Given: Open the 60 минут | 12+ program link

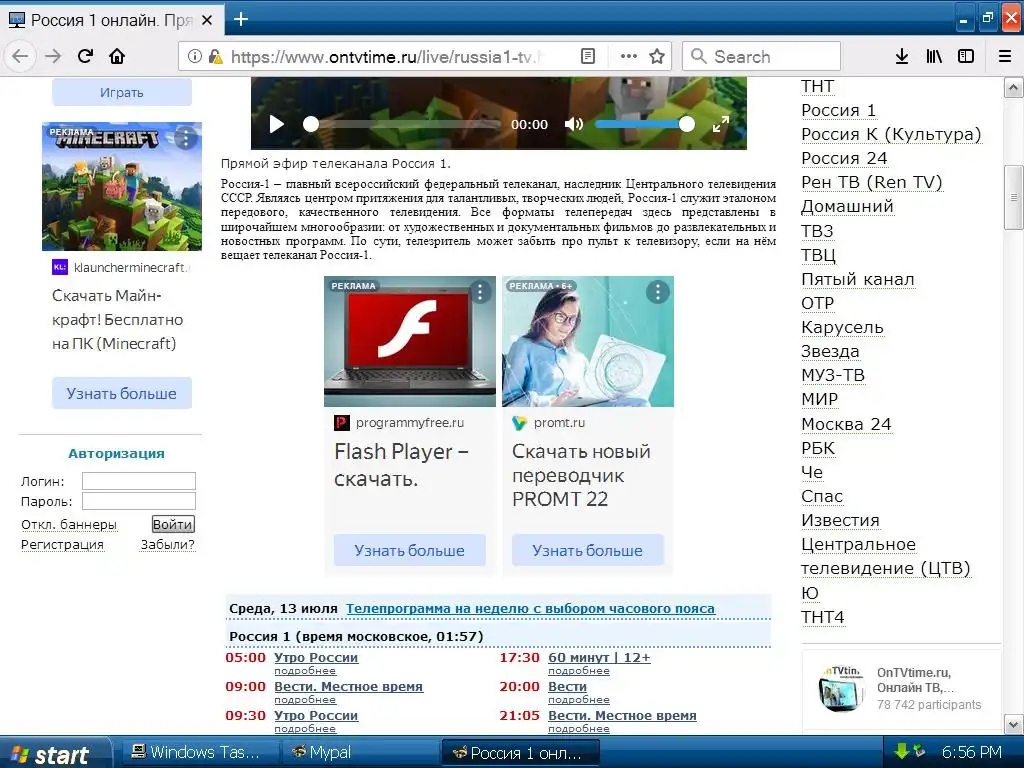Looking at the screenshot, I should pos(599,658).
